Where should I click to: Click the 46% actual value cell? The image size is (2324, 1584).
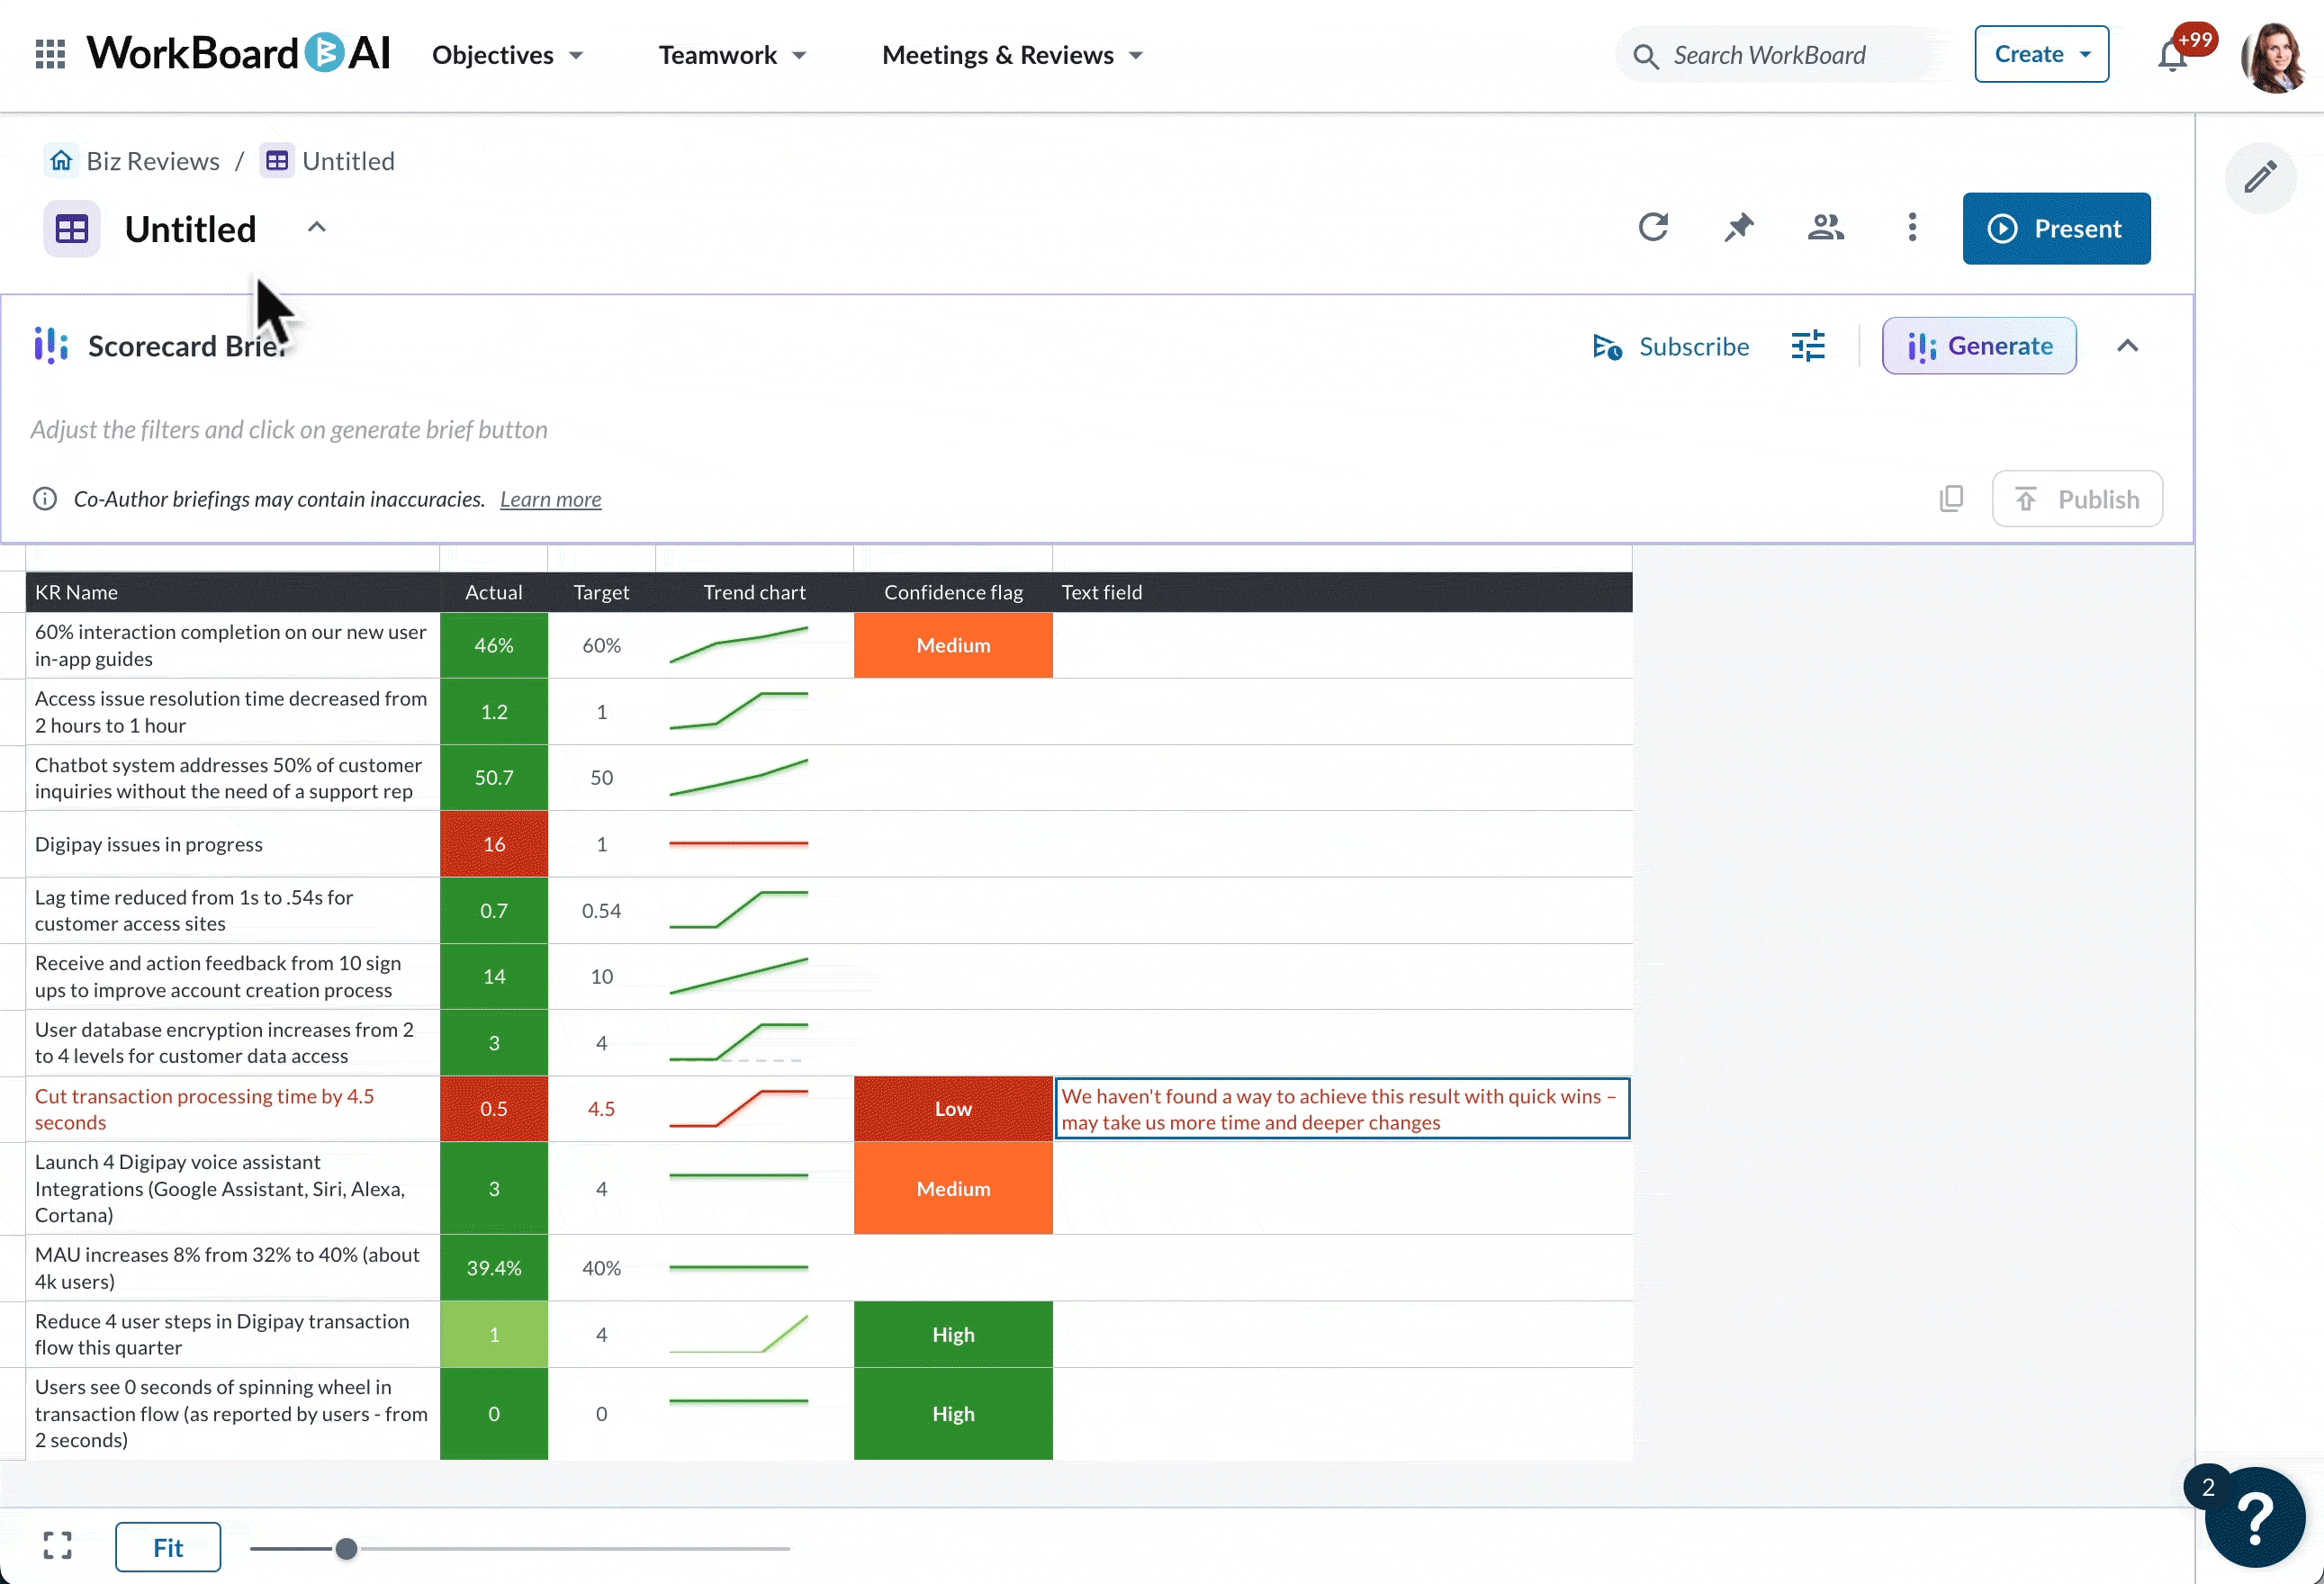tap(494, 646)
